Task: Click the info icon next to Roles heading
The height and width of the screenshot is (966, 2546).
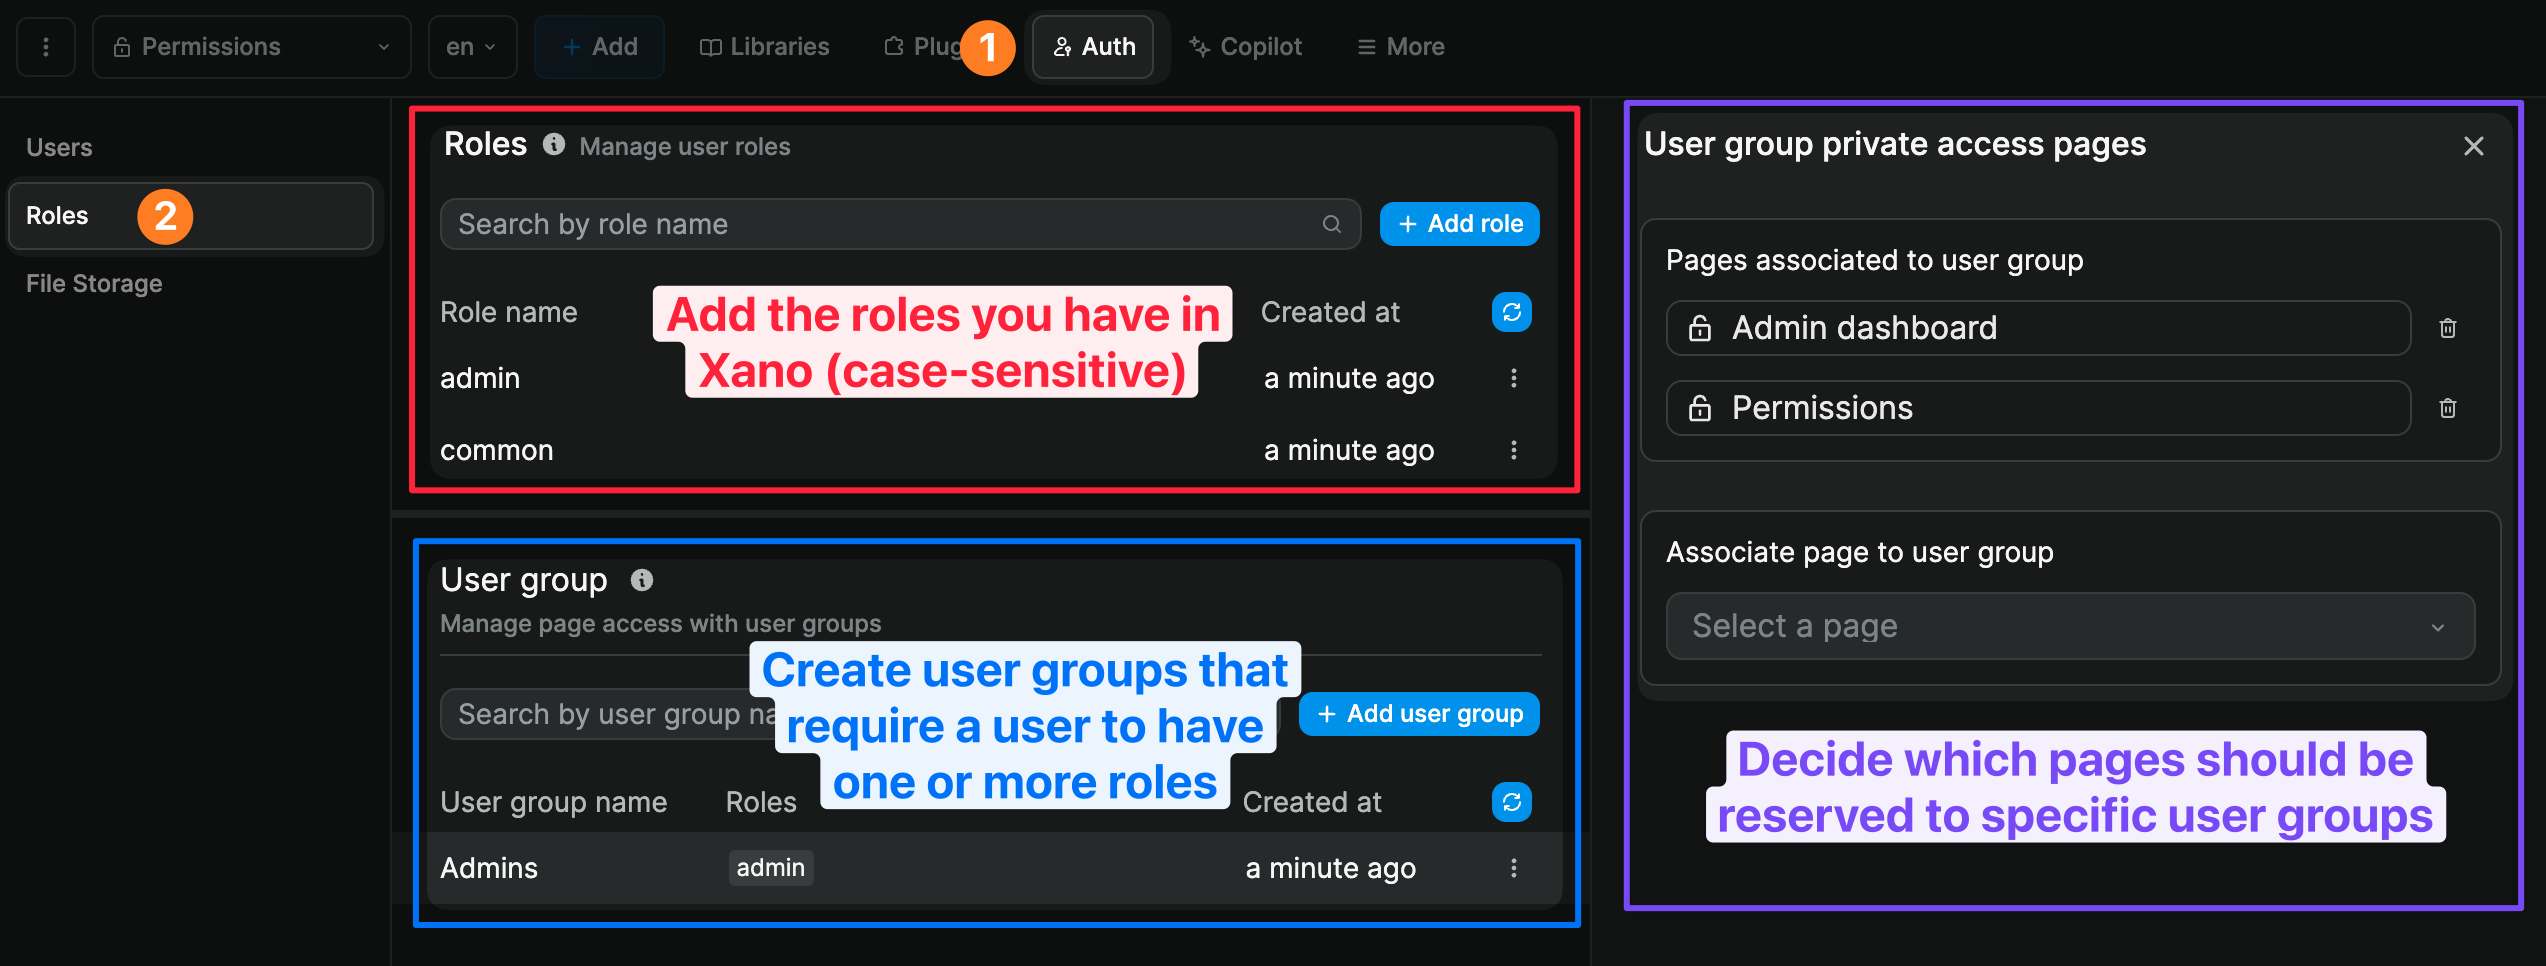Action: click(x=554, y=144)
